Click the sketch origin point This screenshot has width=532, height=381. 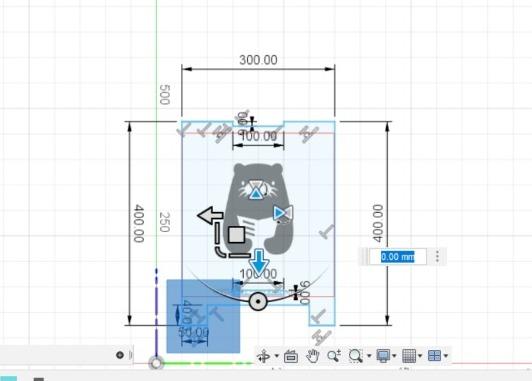point(156,363)
